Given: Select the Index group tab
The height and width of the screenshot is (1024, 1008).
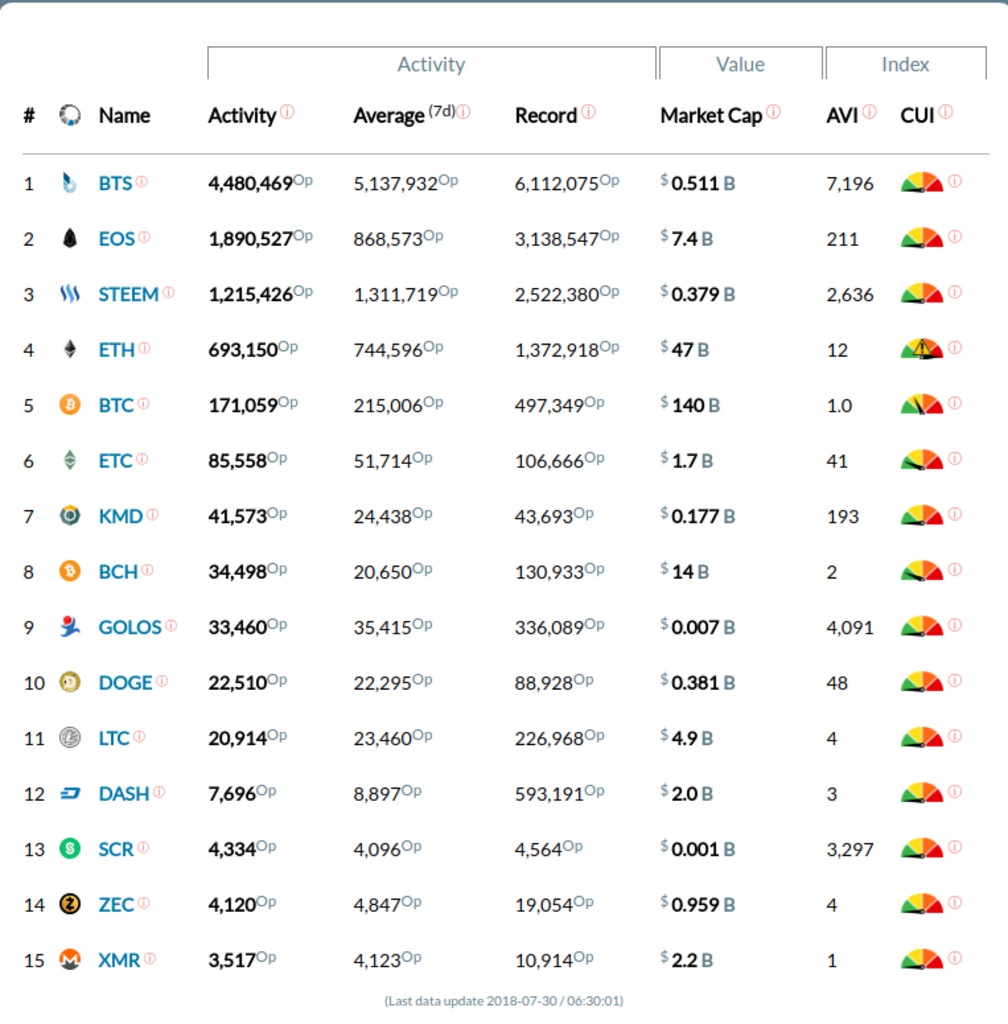Looking at the screenshot, I should (906, 64).
